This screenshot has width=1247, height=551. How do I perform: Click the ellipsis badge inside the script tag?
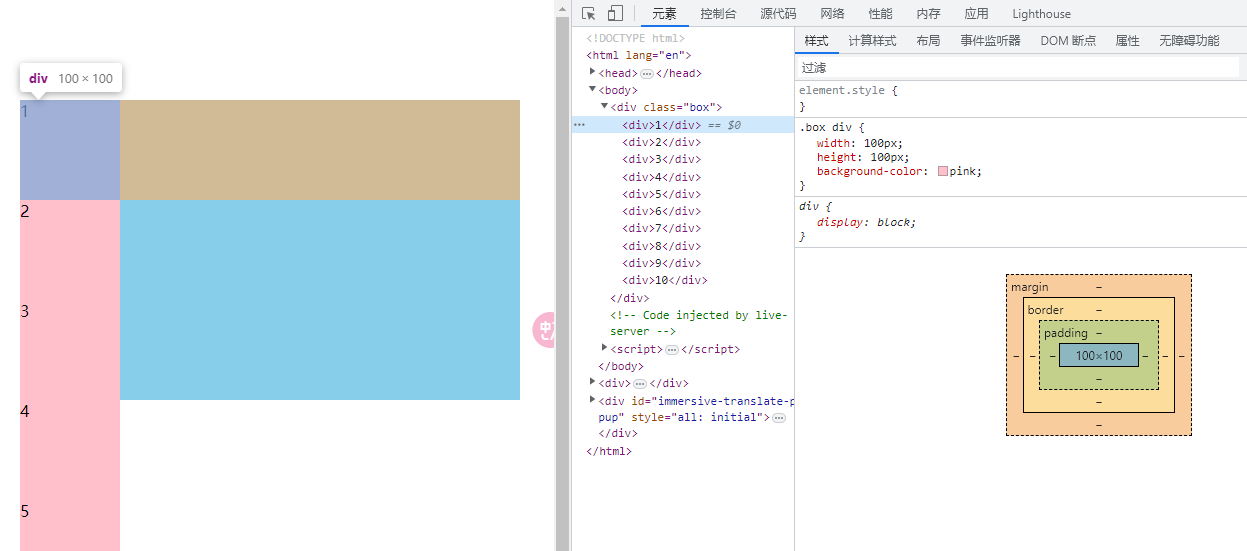pos(672,350)
